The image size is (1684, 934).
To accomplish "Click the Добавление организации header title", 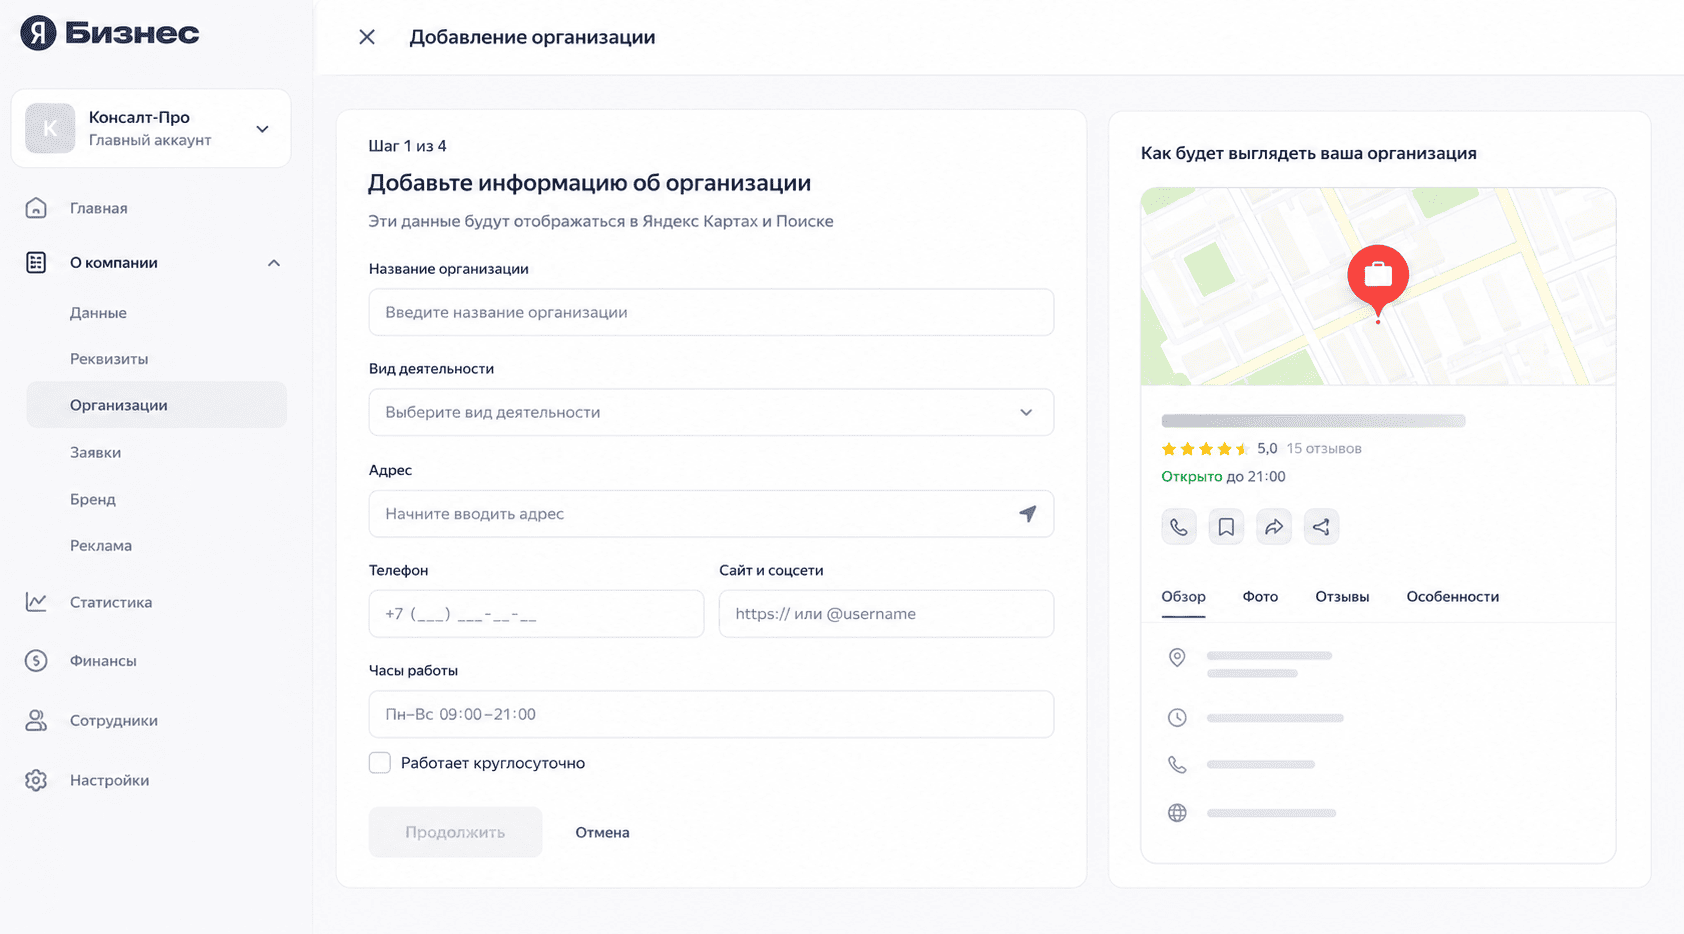I will [x=532, y=37].
